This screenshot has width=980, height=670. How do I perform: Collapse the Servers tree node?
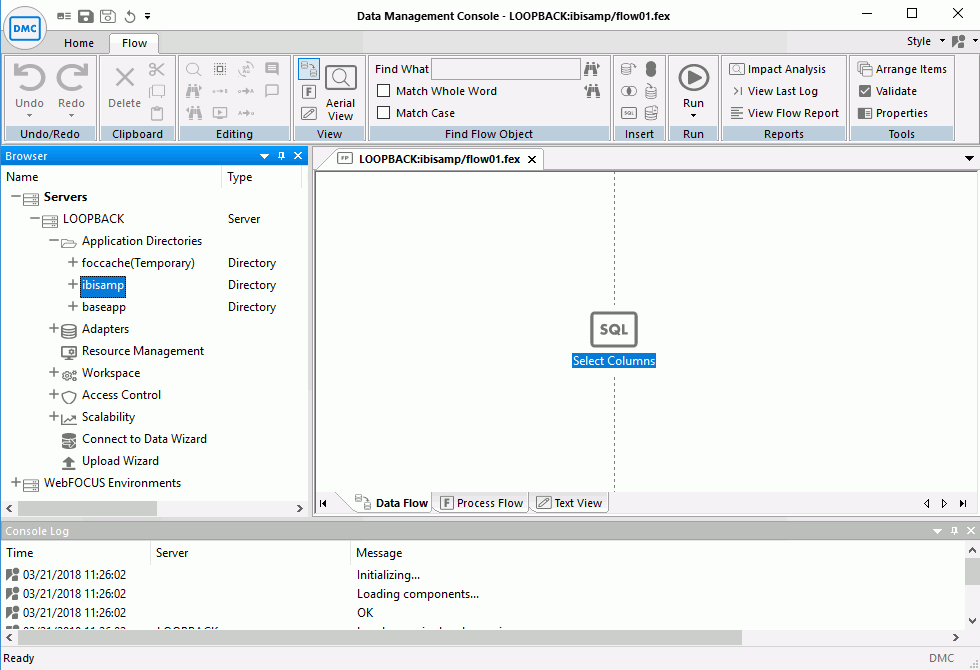coord(16,197)
